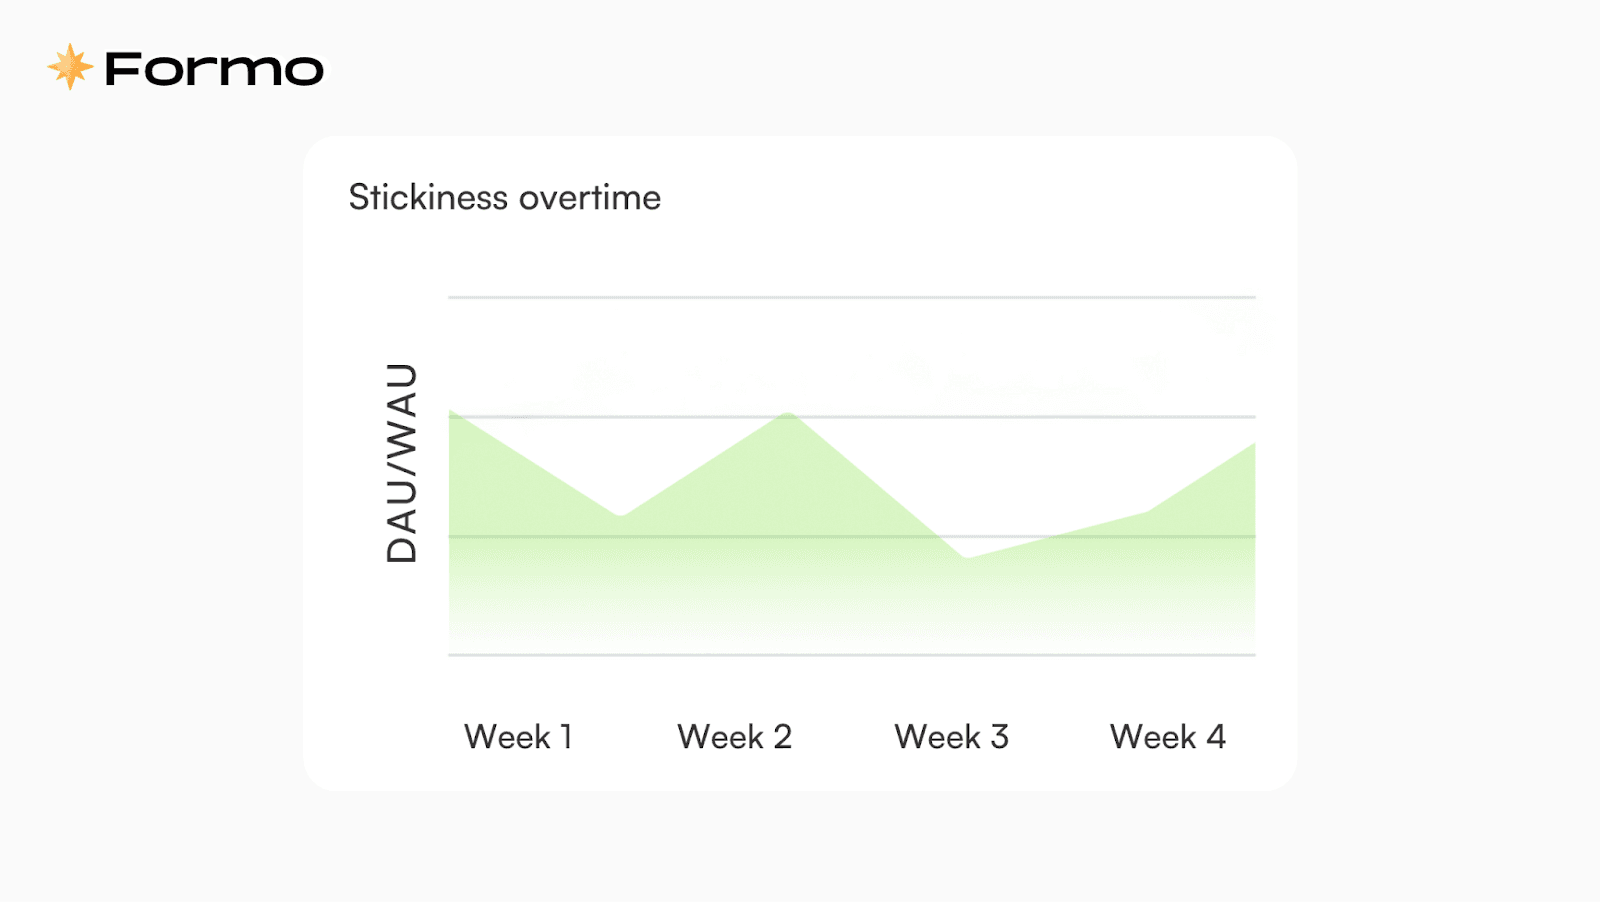Select the Week 3 axis label
This screenshot has height=902, width=1600.
coord(951,737)
